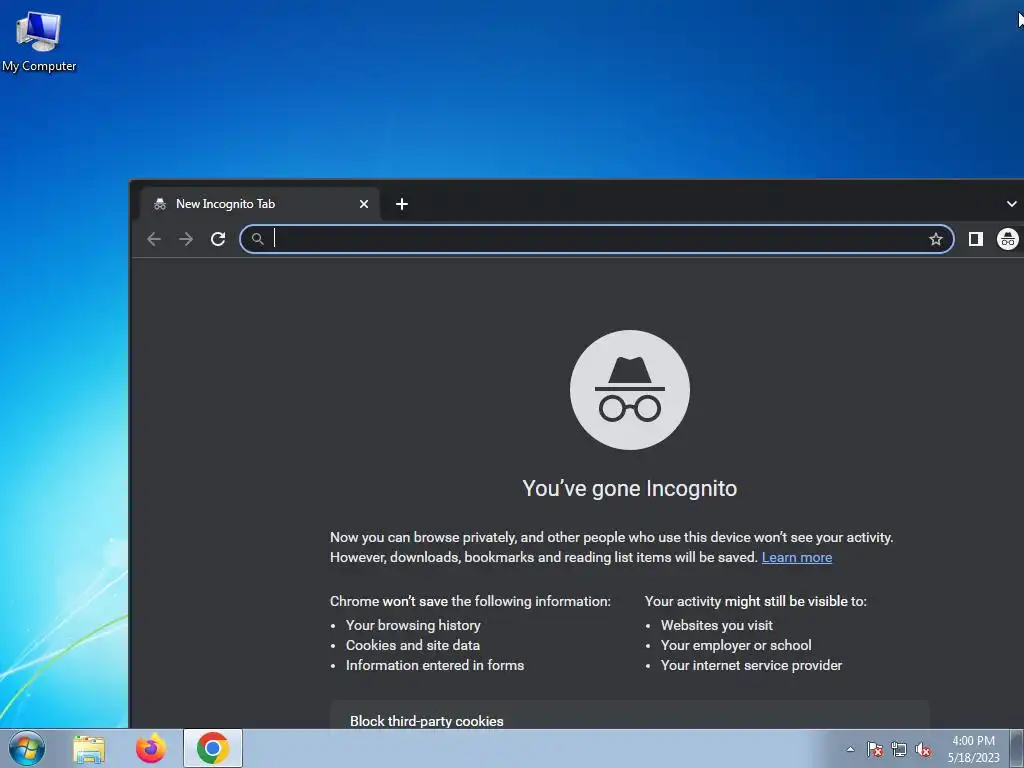1024x768 pixels.
Task: Click 'Information entered in forms' text
Action: 435,665
